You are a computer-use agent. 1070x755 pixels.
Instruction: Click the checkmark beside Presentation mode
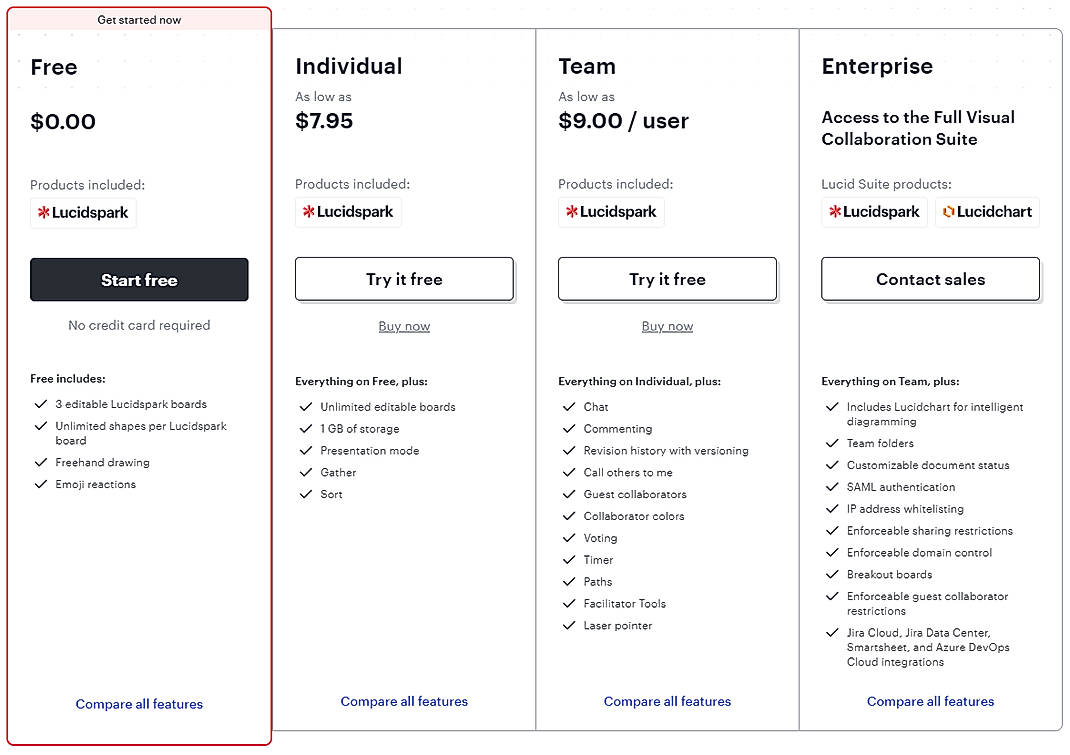pos(306,450)
